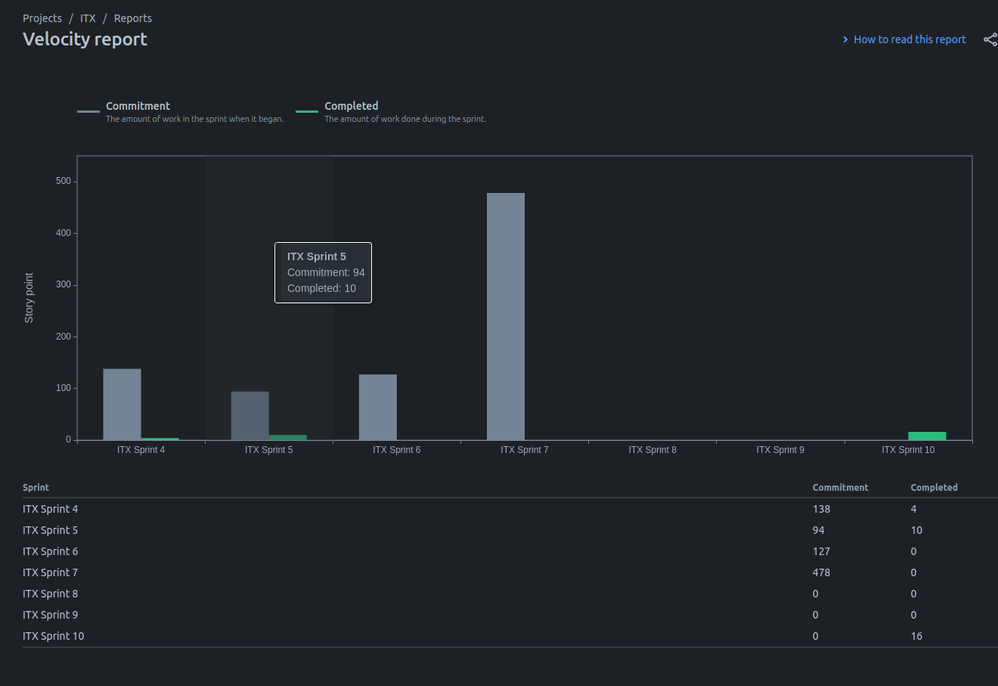998x686 pixels.
Task: Click ITX Sprint 5 completed green bar
Action: click(x=288, y=437)
